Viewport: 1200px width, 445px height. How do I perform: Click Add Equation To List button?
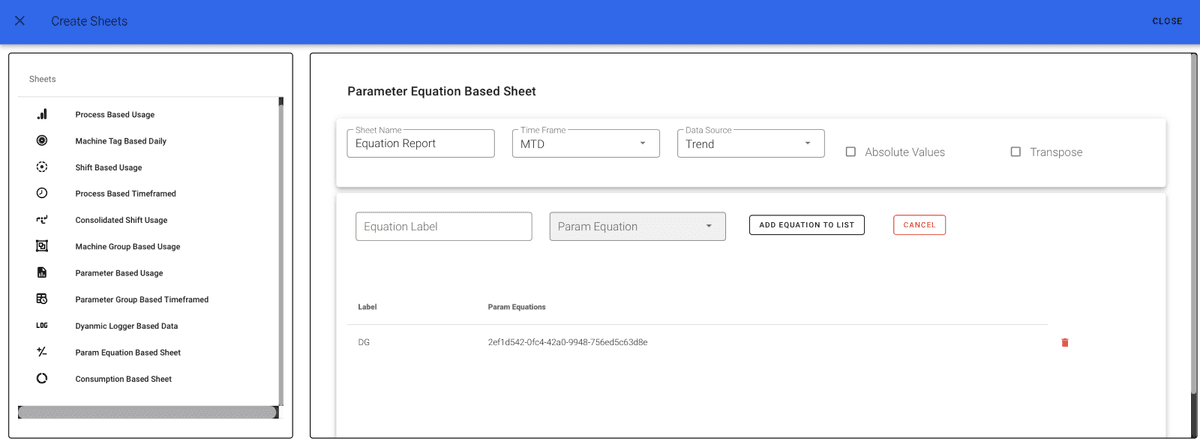pyautogui.click(x=807, y=225)
